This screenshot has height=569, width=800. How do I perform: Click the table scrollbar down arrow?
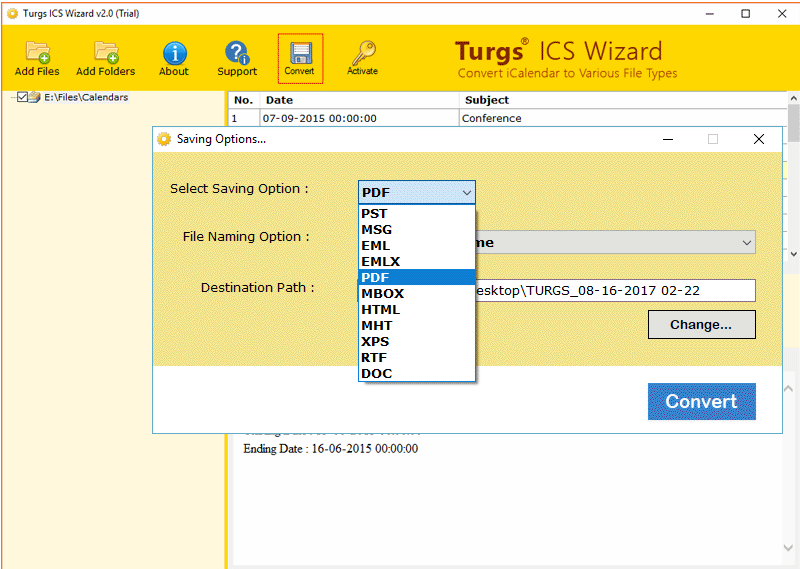(x=793, y=254)
